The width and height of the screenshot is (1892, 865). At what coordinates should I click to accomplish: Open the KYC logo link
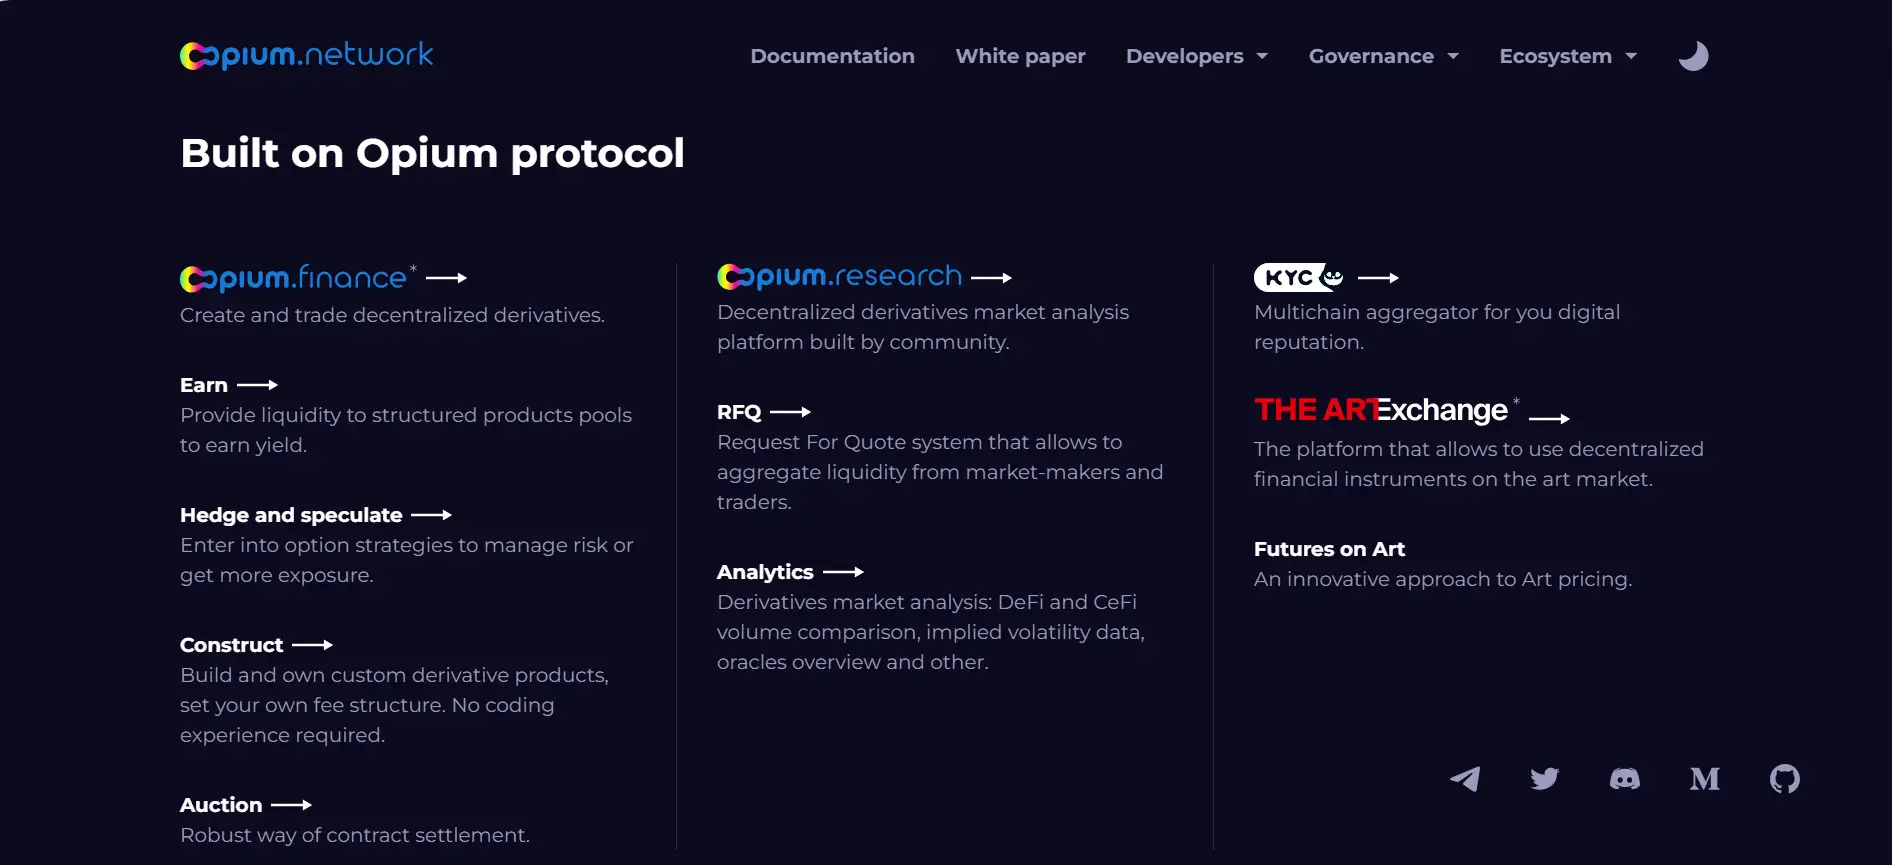click(1299, 277)
